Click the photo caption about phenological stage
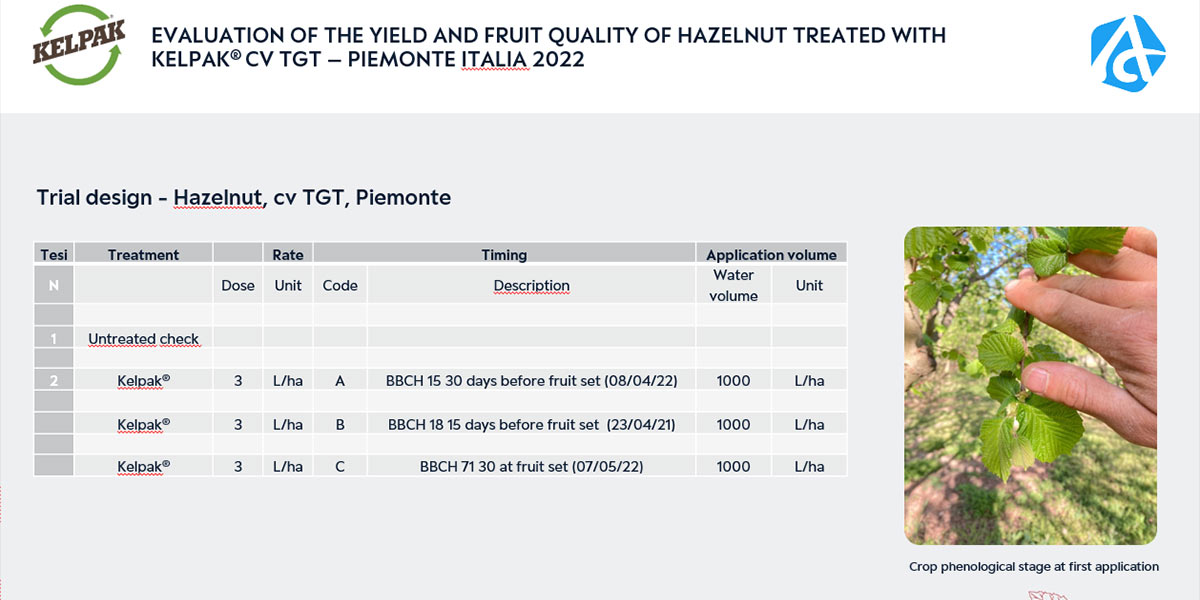This screenshot has width=1200, height=600. coord(1033,566)
